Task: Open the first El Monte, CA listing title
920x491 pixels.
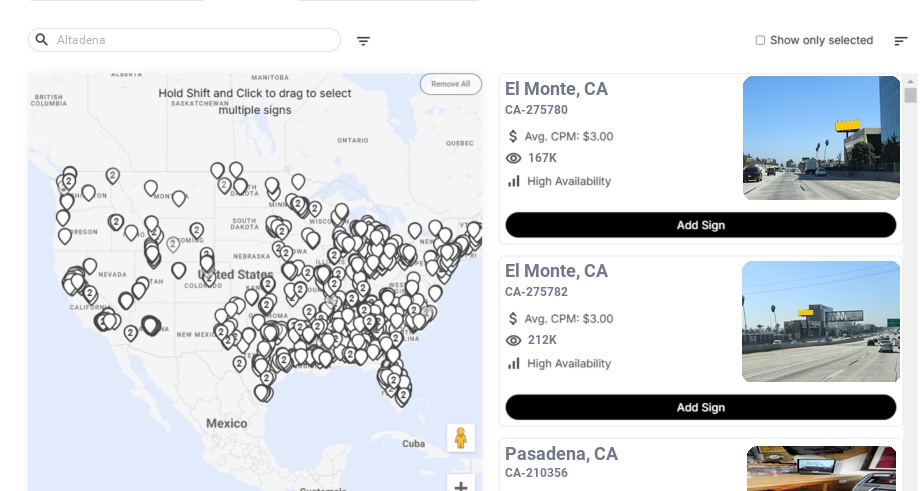Action: tap(556, 89)
